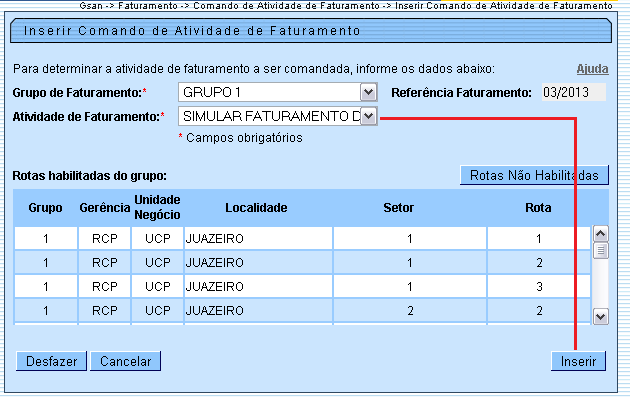Click the Rotas habilitadas do grupo label
Screen dimensions: 630x398
pyautogui.click(x=90, y=176)
